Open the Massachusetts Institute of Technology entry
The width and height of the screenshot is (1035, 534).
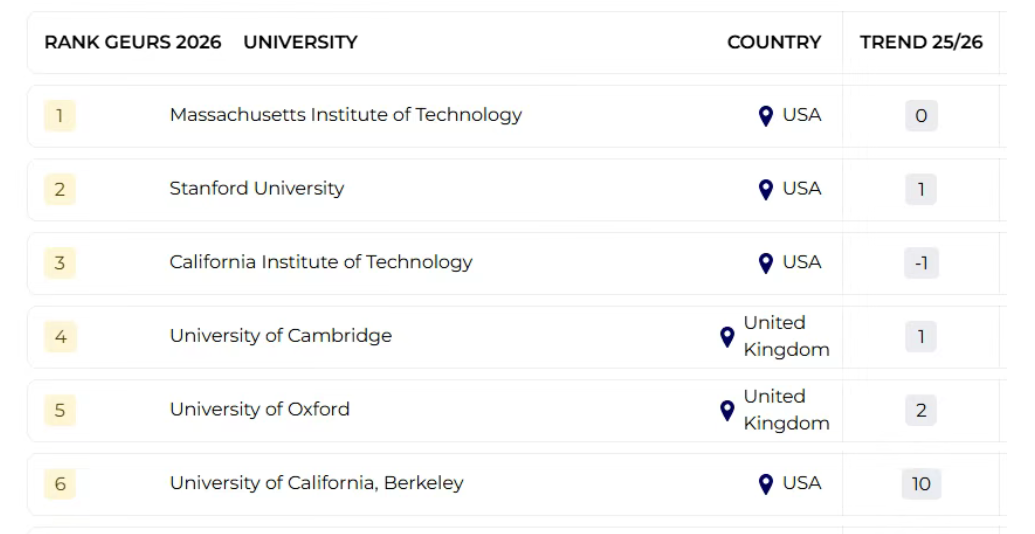click(345, 115)
